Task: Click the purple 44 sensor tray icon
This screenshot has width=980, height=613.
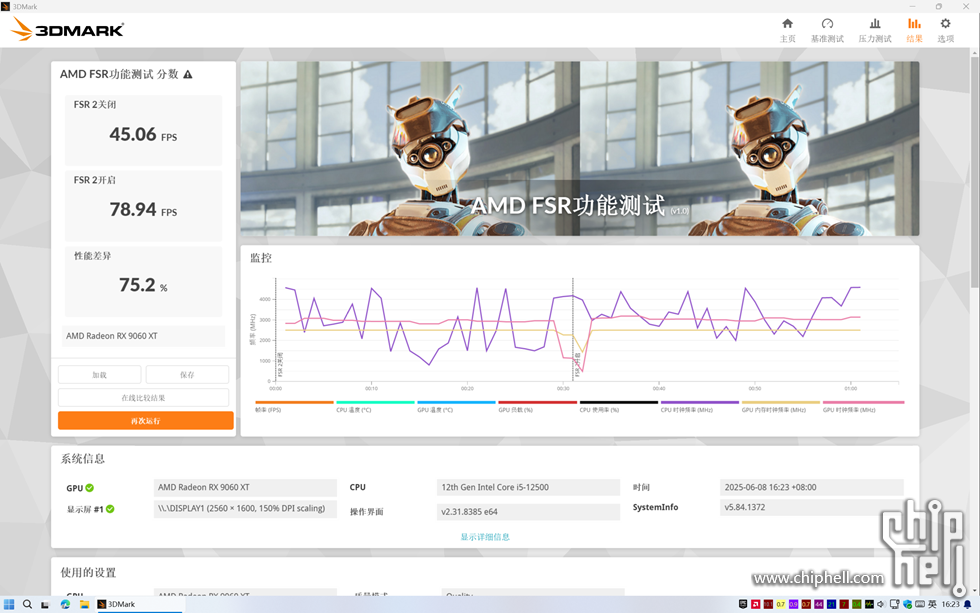Action: pyautogui.click(x=819, y=604)
